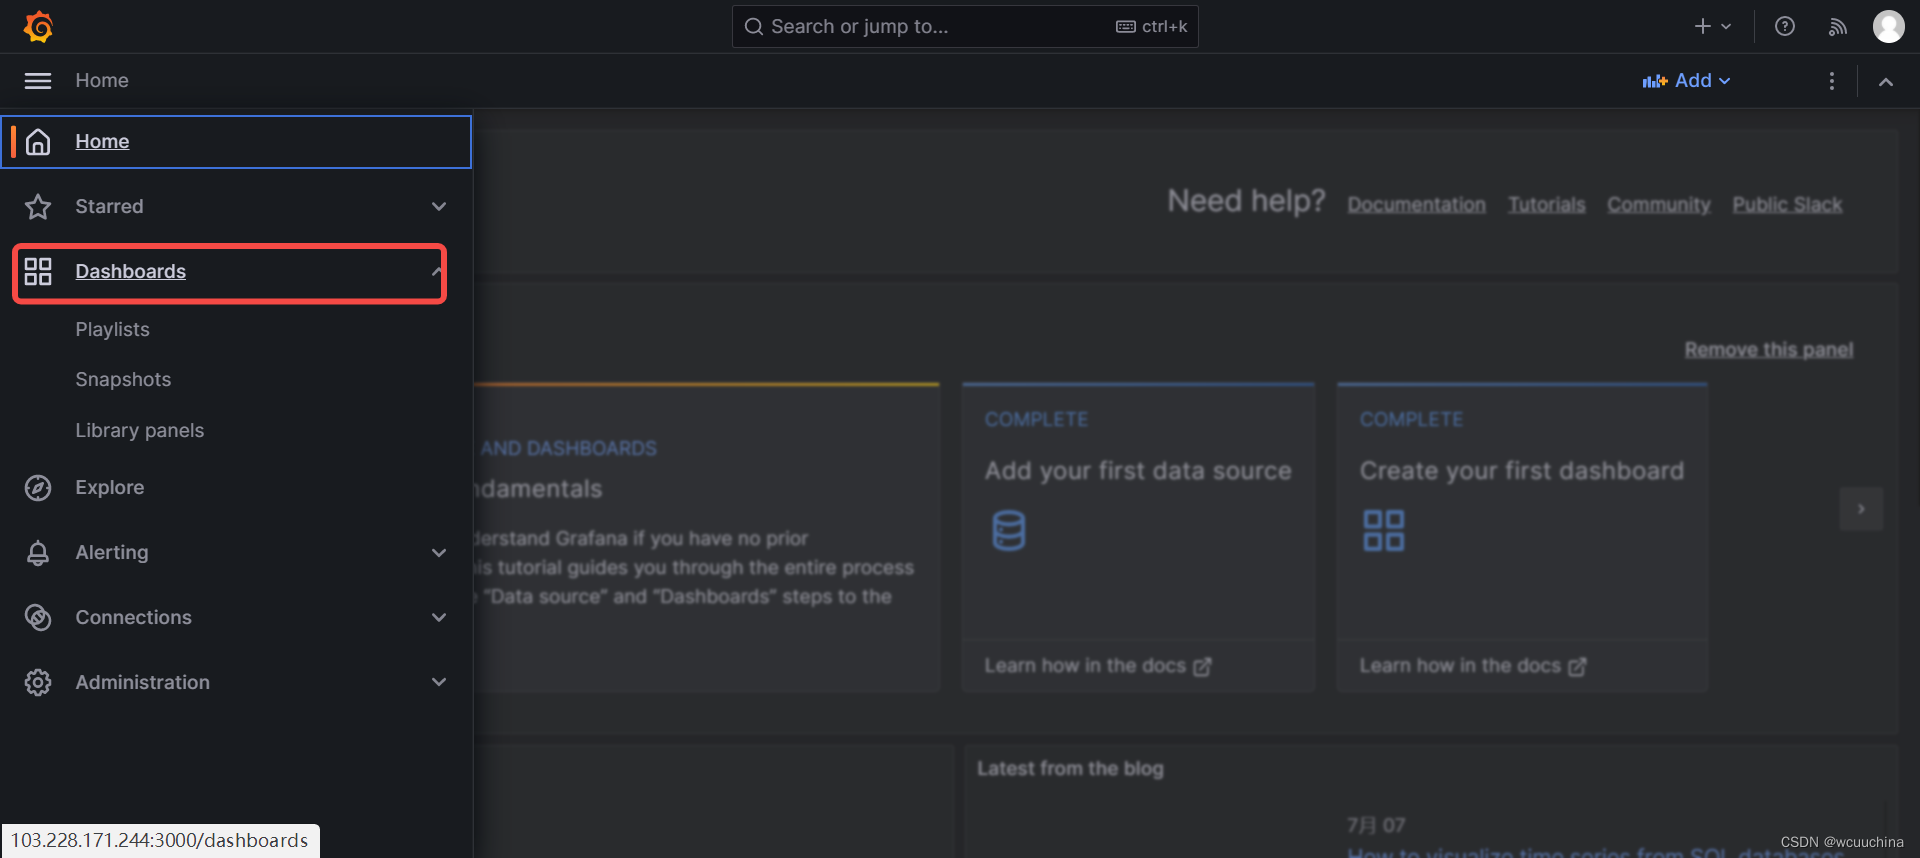Open Library panels under Dashboards
The height and width of the screenshot is (858, 1920).
click(x=139, y=431)
